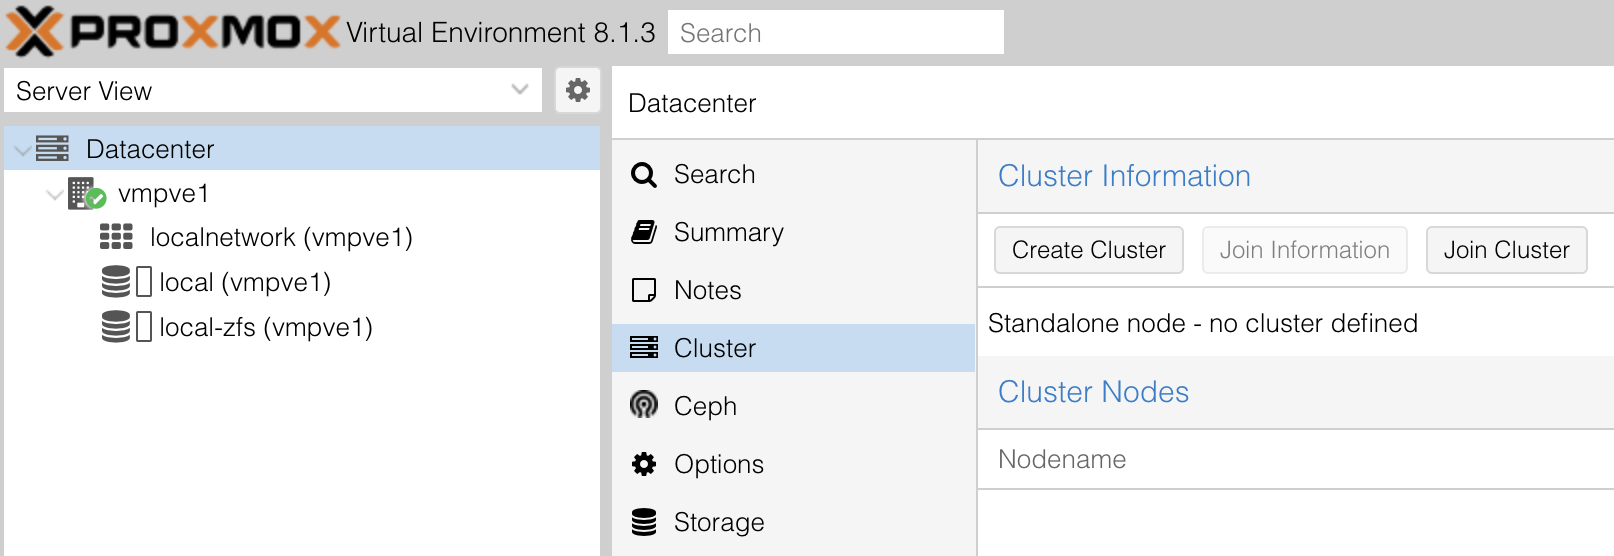Click the Join Cluster button
The height and width of the screenshot is (556, 1614).
point(1506,250)
